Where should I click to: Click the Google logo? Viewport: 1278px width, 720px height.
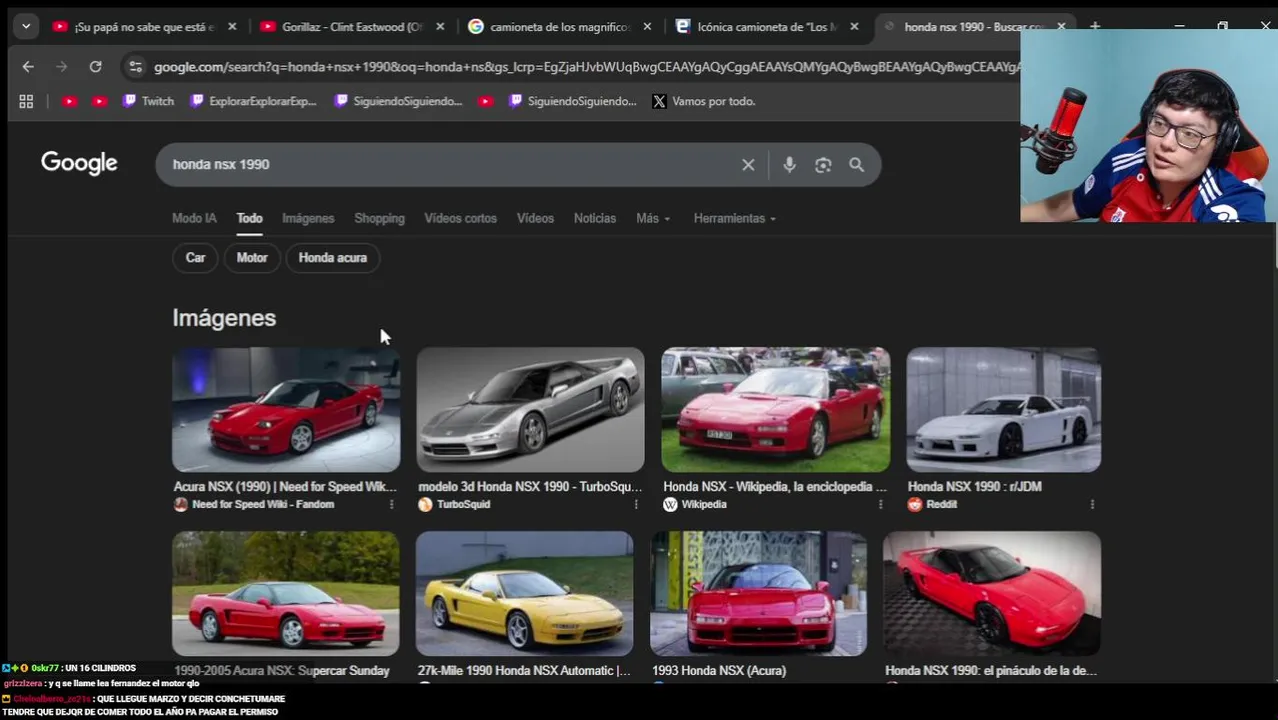pyautogui.click(x=79, y=163)
